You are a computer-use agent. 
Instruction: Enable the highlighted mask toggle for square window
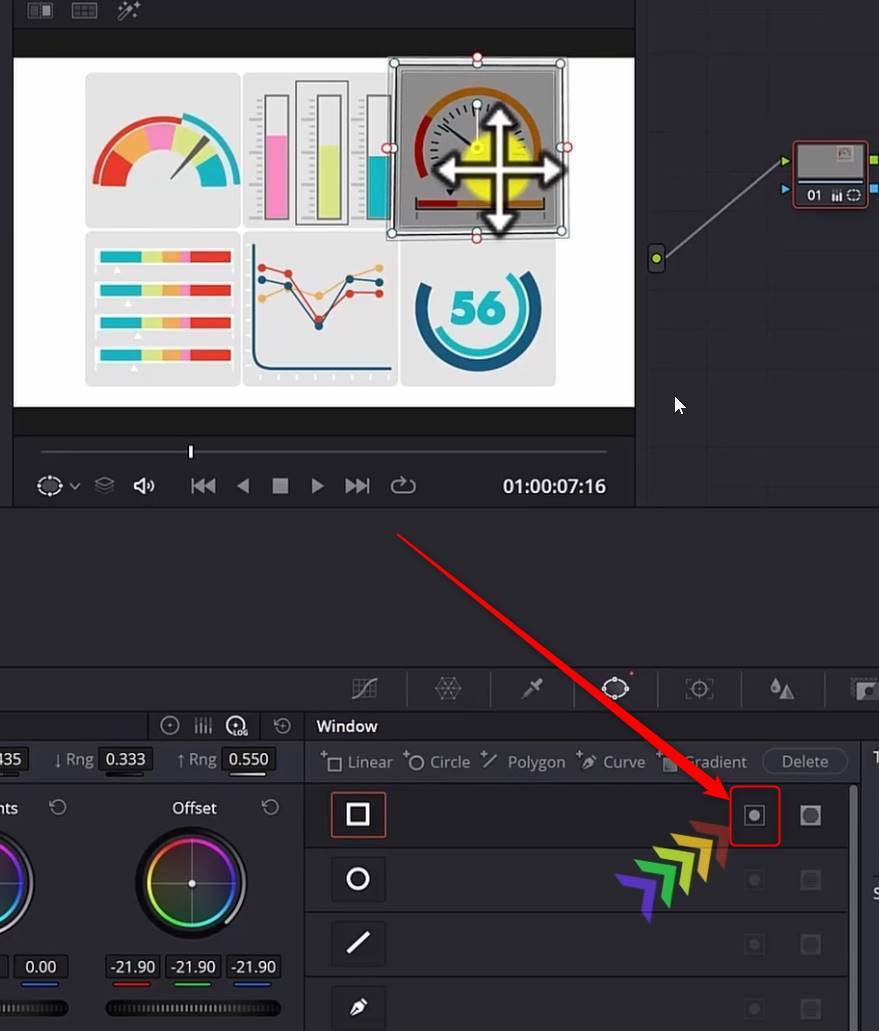coord(755,815)
